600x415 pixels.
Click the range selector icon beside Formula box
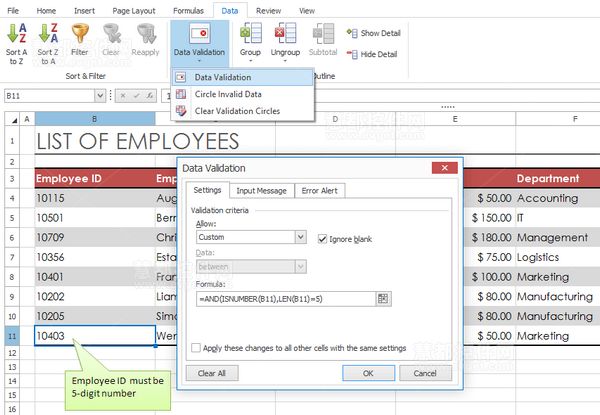tap(383, 299)
